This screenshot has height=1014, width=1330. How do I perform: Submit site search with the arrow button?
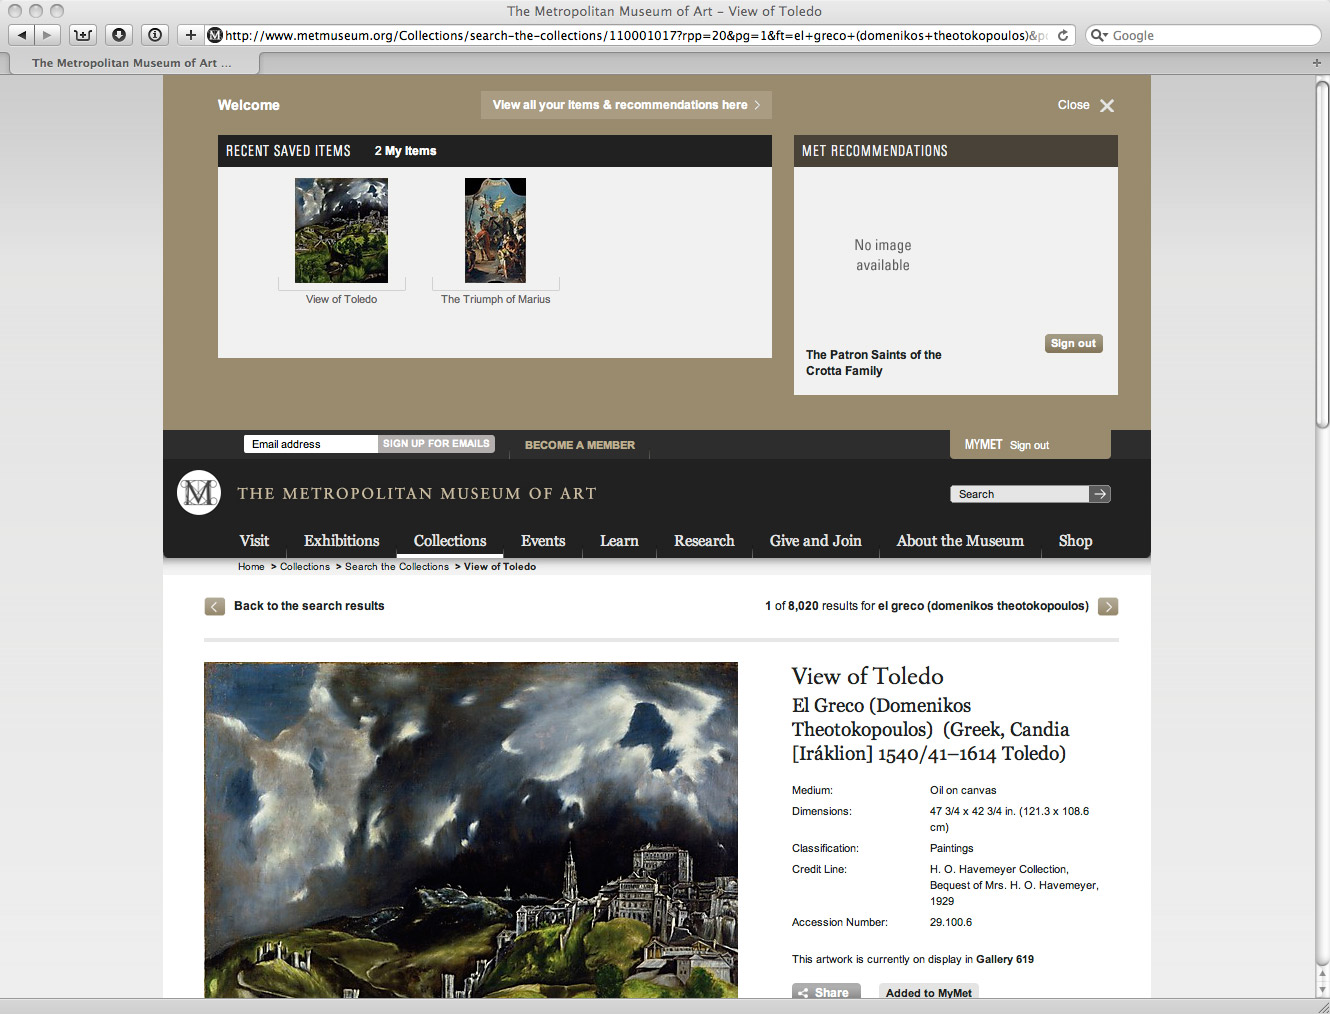[1100, 494]
